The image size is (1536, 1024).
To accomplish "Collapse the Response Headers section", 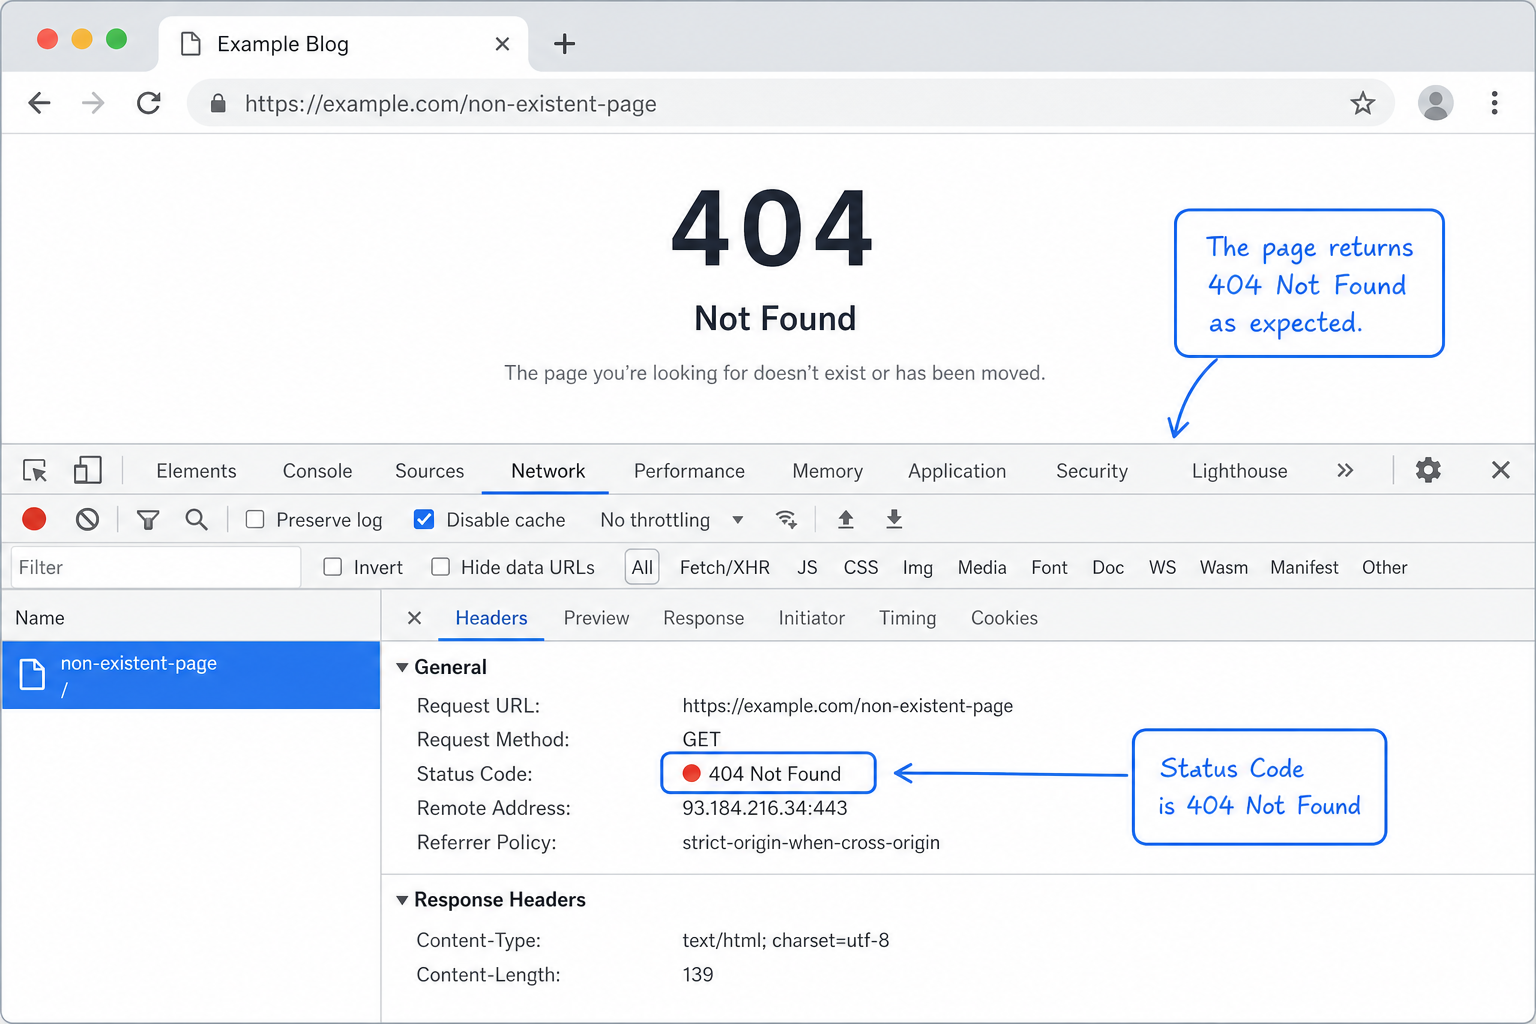I will tap(402, 900).
